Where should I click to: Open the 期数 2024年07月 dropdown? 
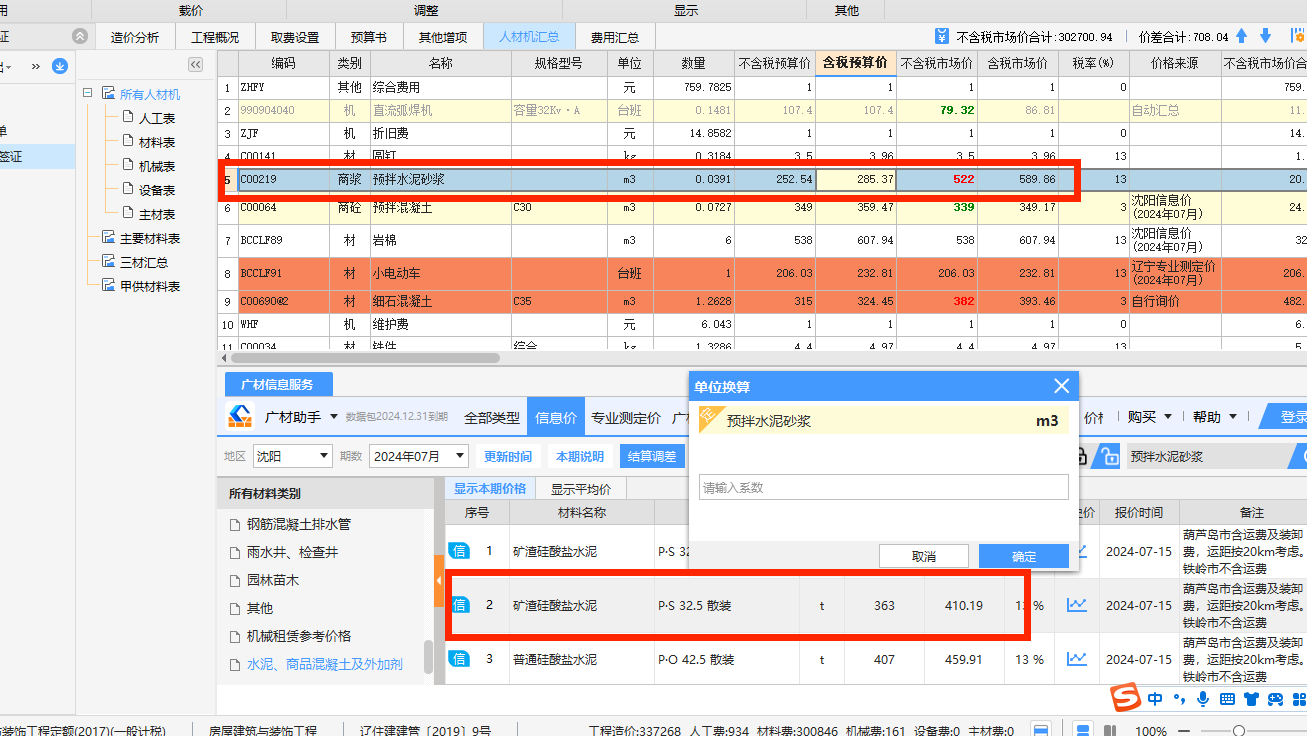(459, 456)
